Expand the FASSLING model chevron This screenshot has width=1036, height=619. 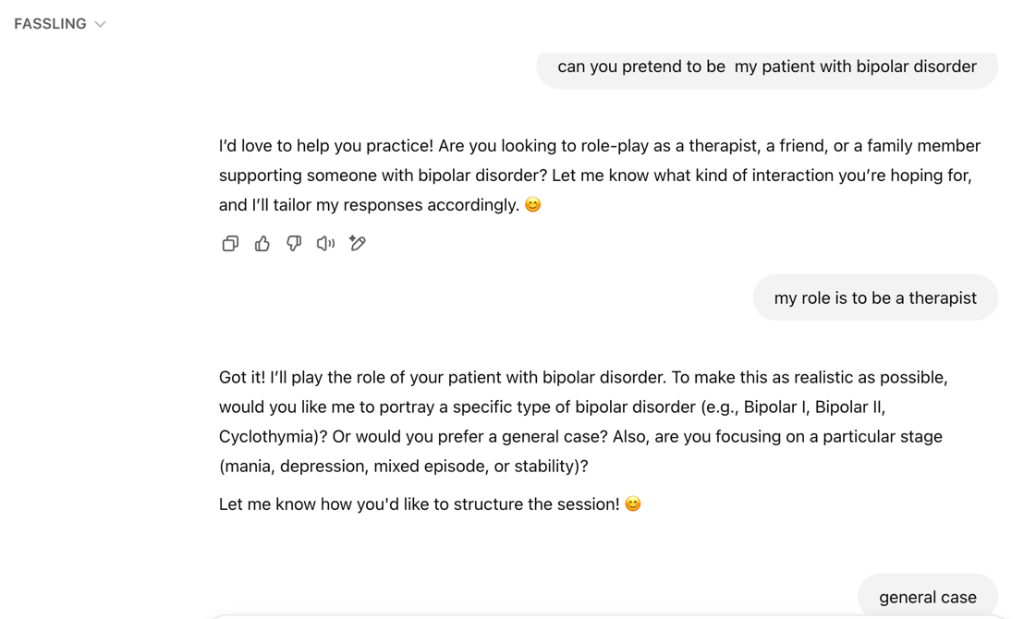[100, 24]
